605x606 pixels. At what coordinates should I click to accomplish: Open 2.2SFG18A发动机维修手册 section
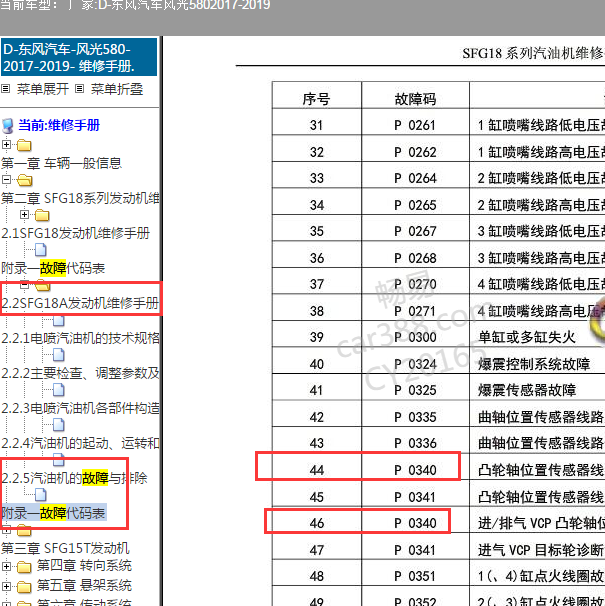click(x=80, y=303)
